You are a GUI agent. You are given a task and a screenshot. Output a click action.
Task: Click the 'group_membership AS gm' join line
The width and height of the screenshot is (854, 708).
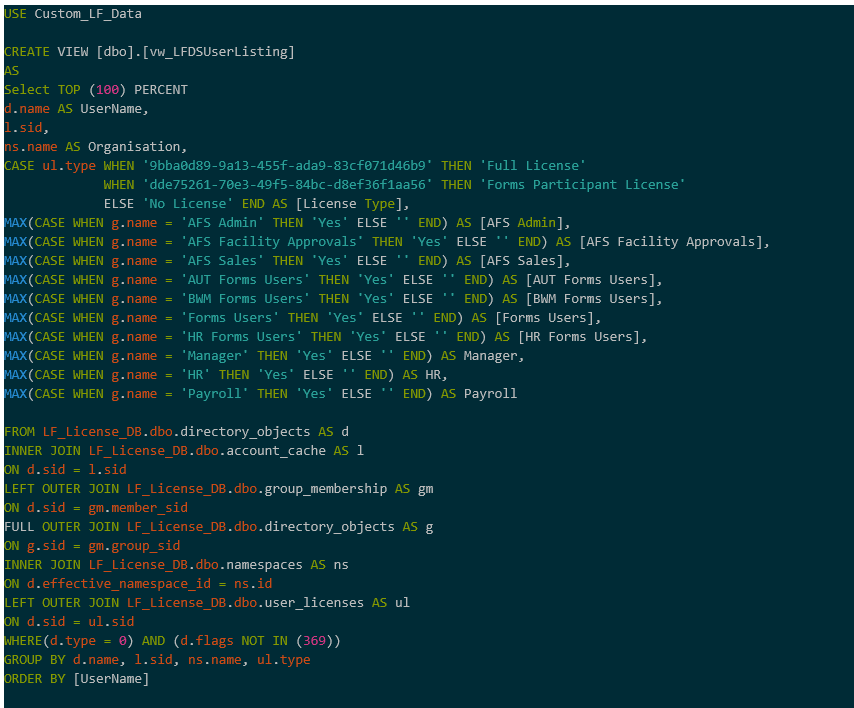point(219,489)
